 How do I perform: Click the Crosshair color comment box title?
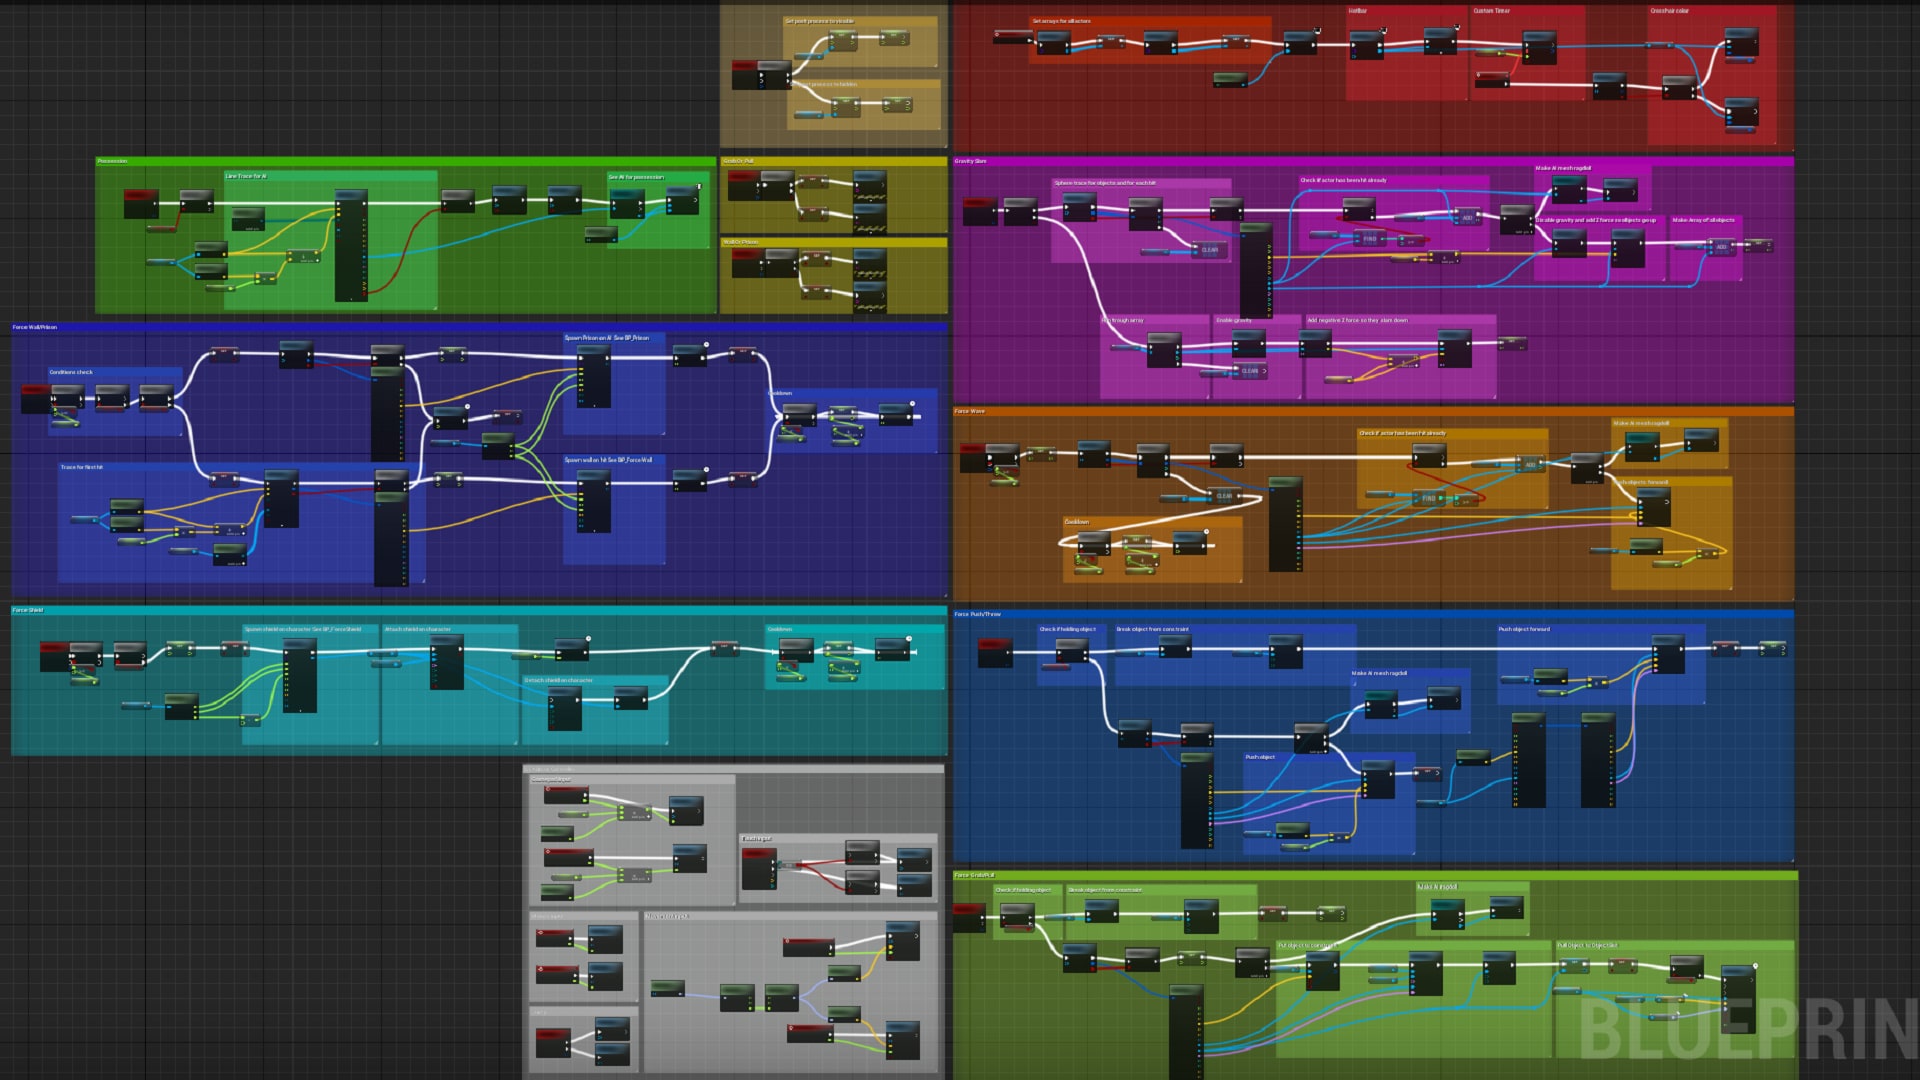[1669, 11]
